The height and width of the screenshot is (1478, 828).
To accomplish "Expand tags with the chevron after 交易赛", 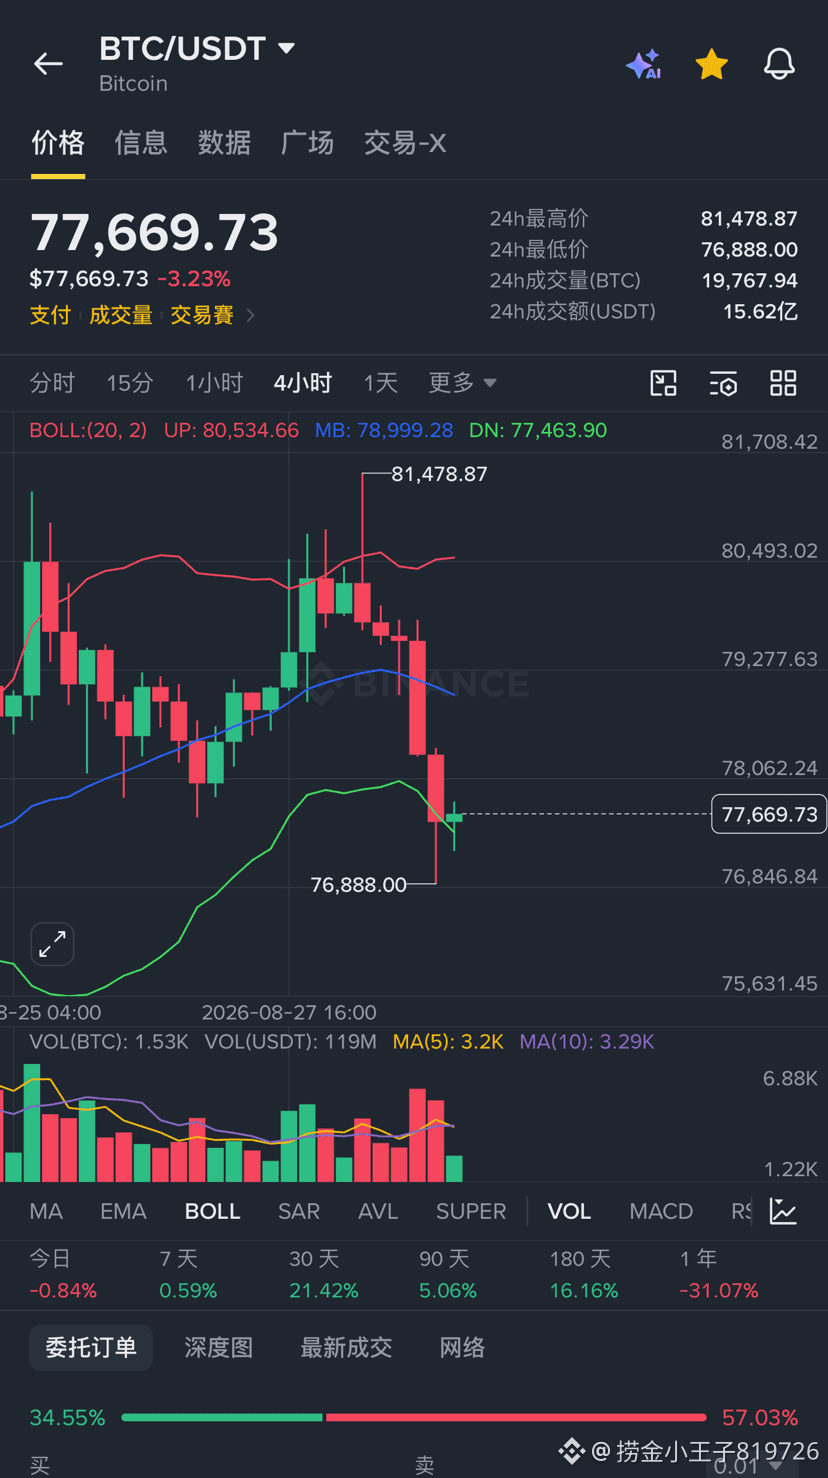I will click(x=250, y=315).
